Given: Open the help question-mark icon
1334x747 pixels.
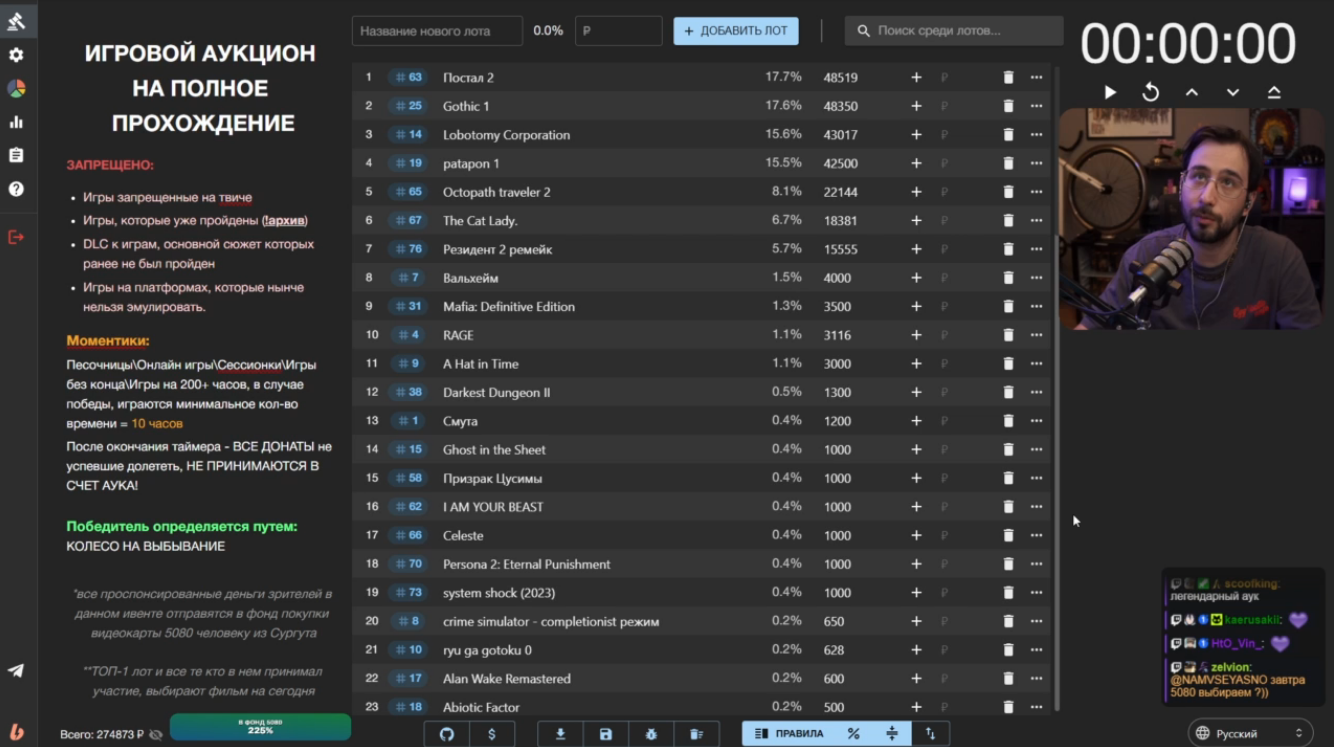Looking at the screenshot, I should tap(16, 189).
